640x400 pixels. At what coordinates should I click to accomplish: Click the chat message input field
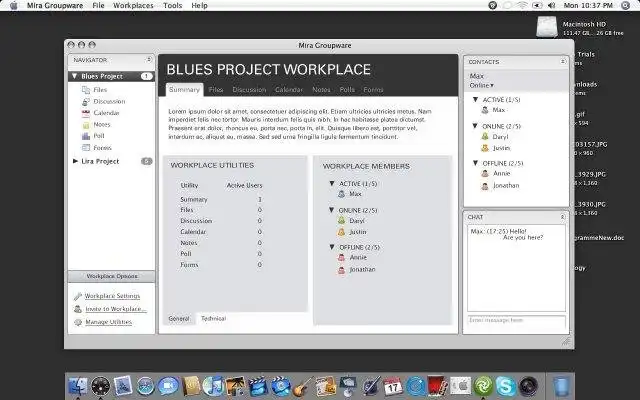516,320
